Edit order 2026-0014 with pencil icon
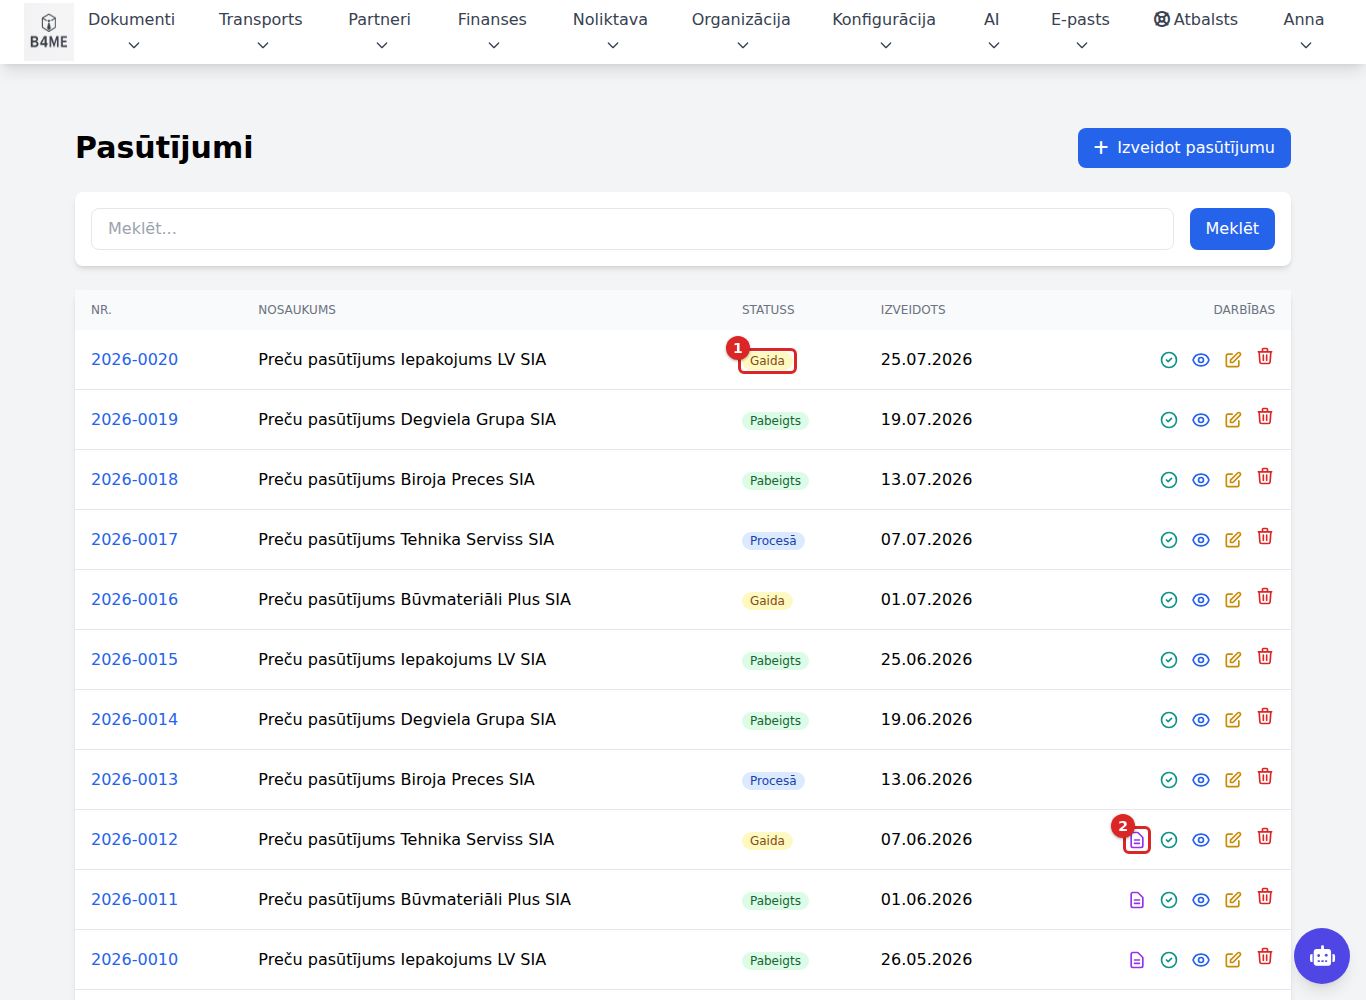 (x=1233, y=720)
